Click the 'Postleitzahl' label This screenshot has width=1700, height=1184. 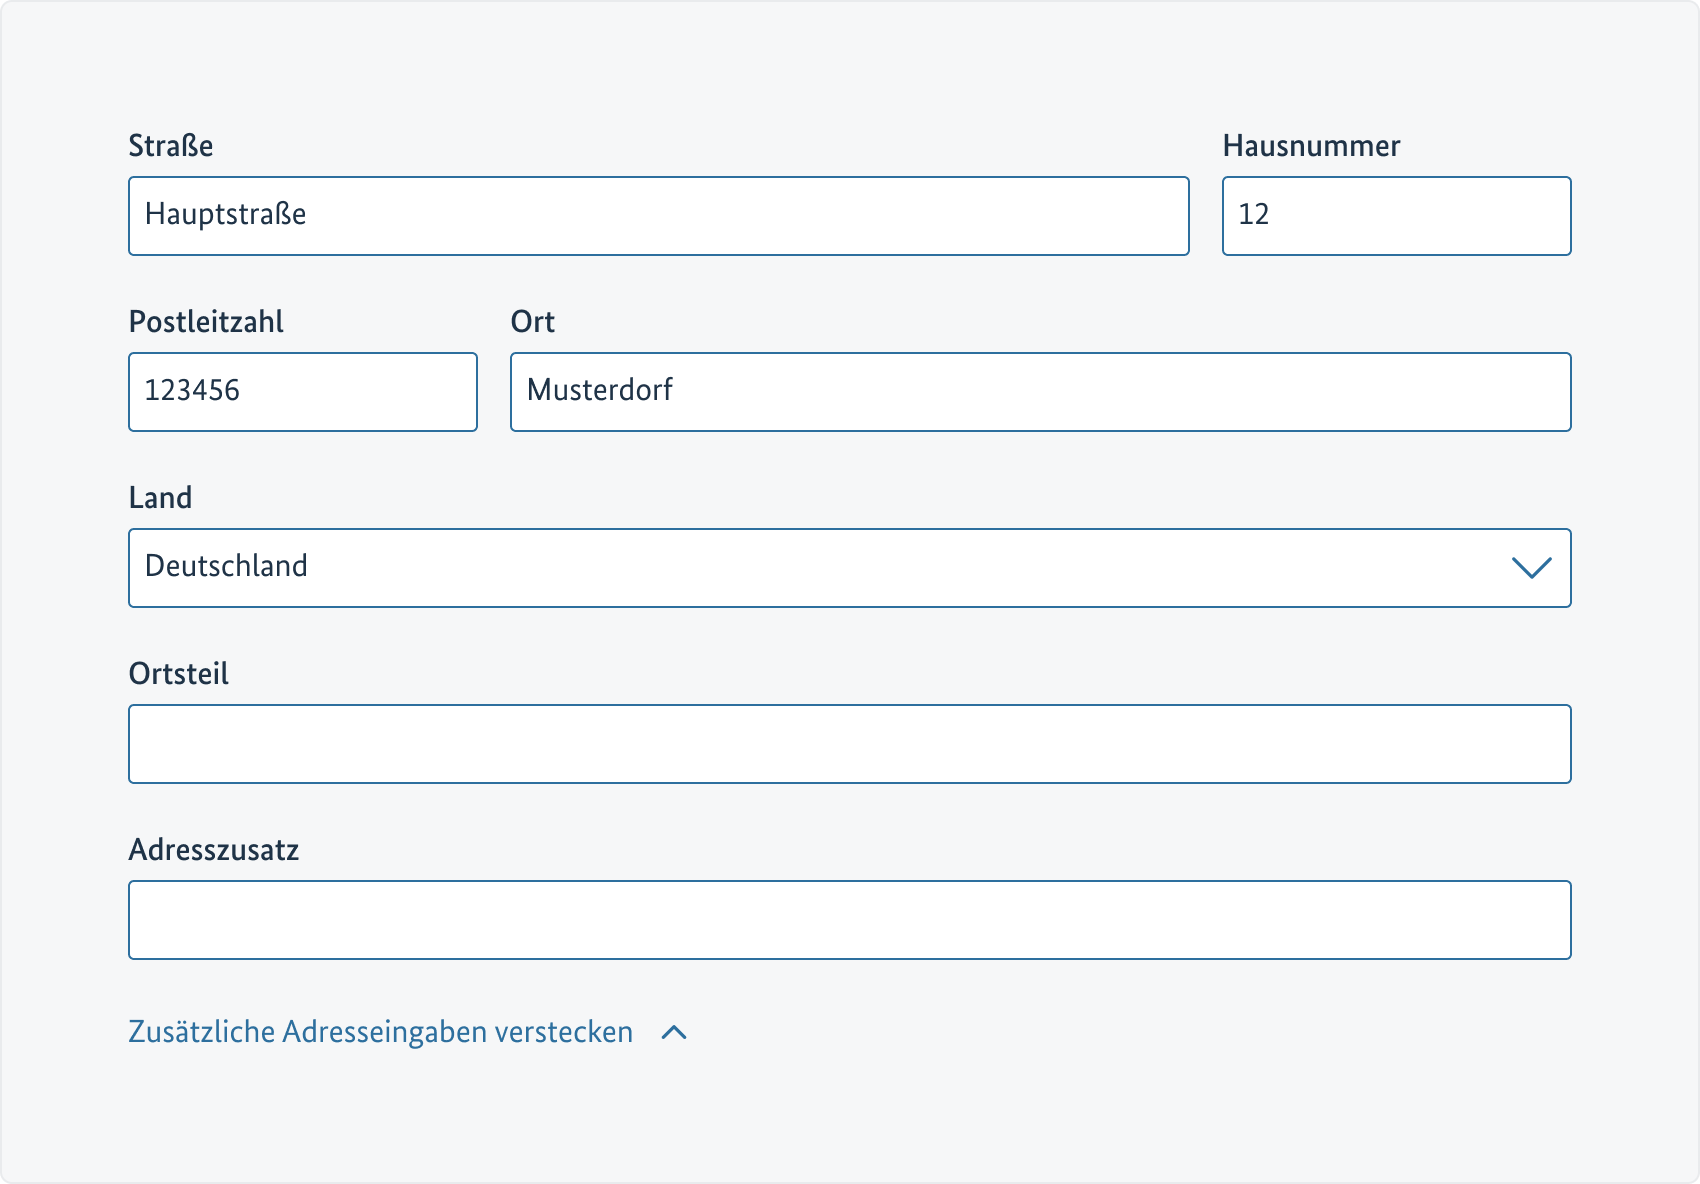[x=206, y=322]
